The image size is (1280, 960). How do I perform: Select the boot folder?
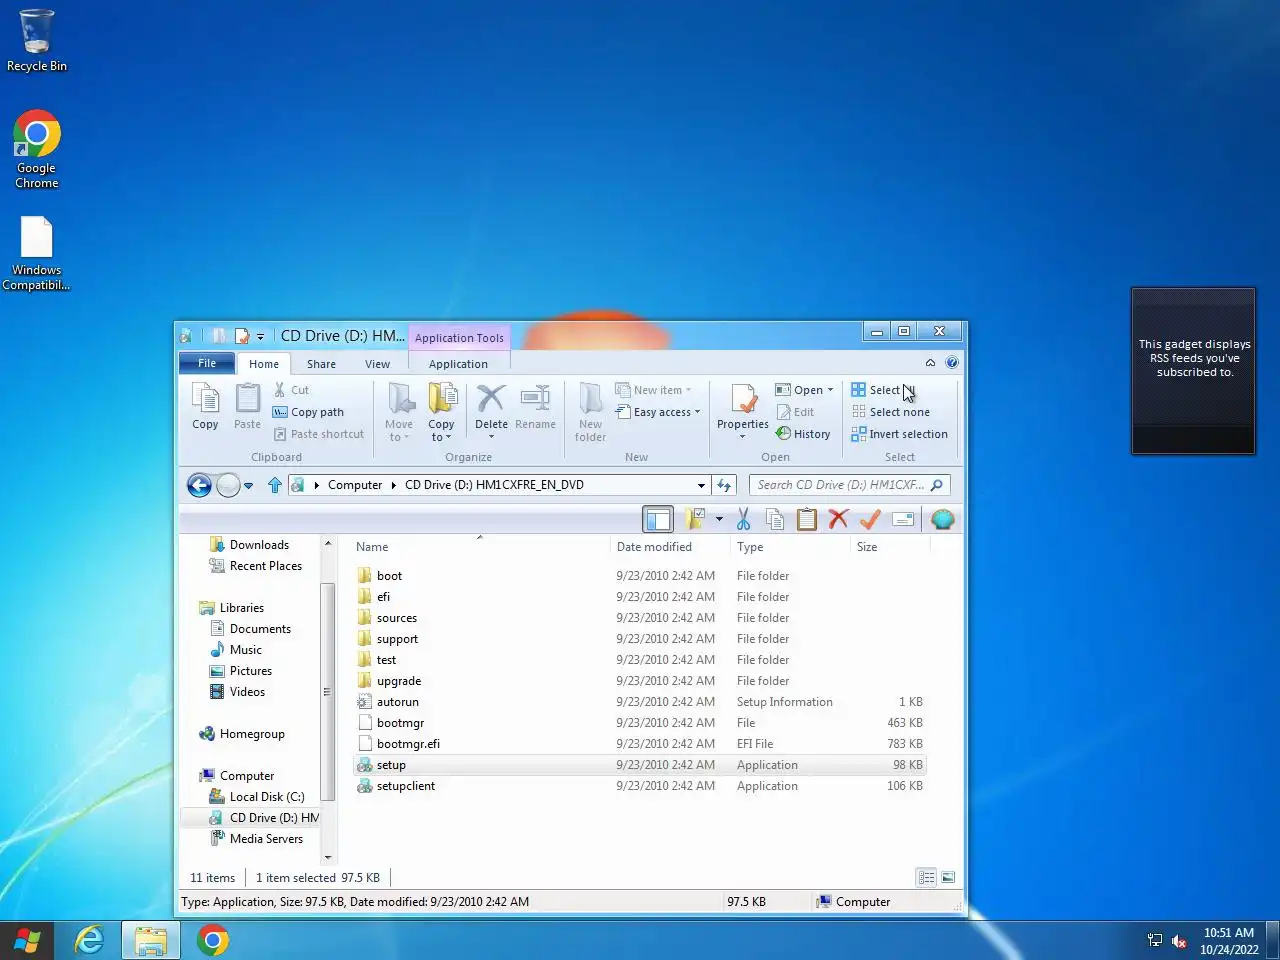[x=389, y=576]
